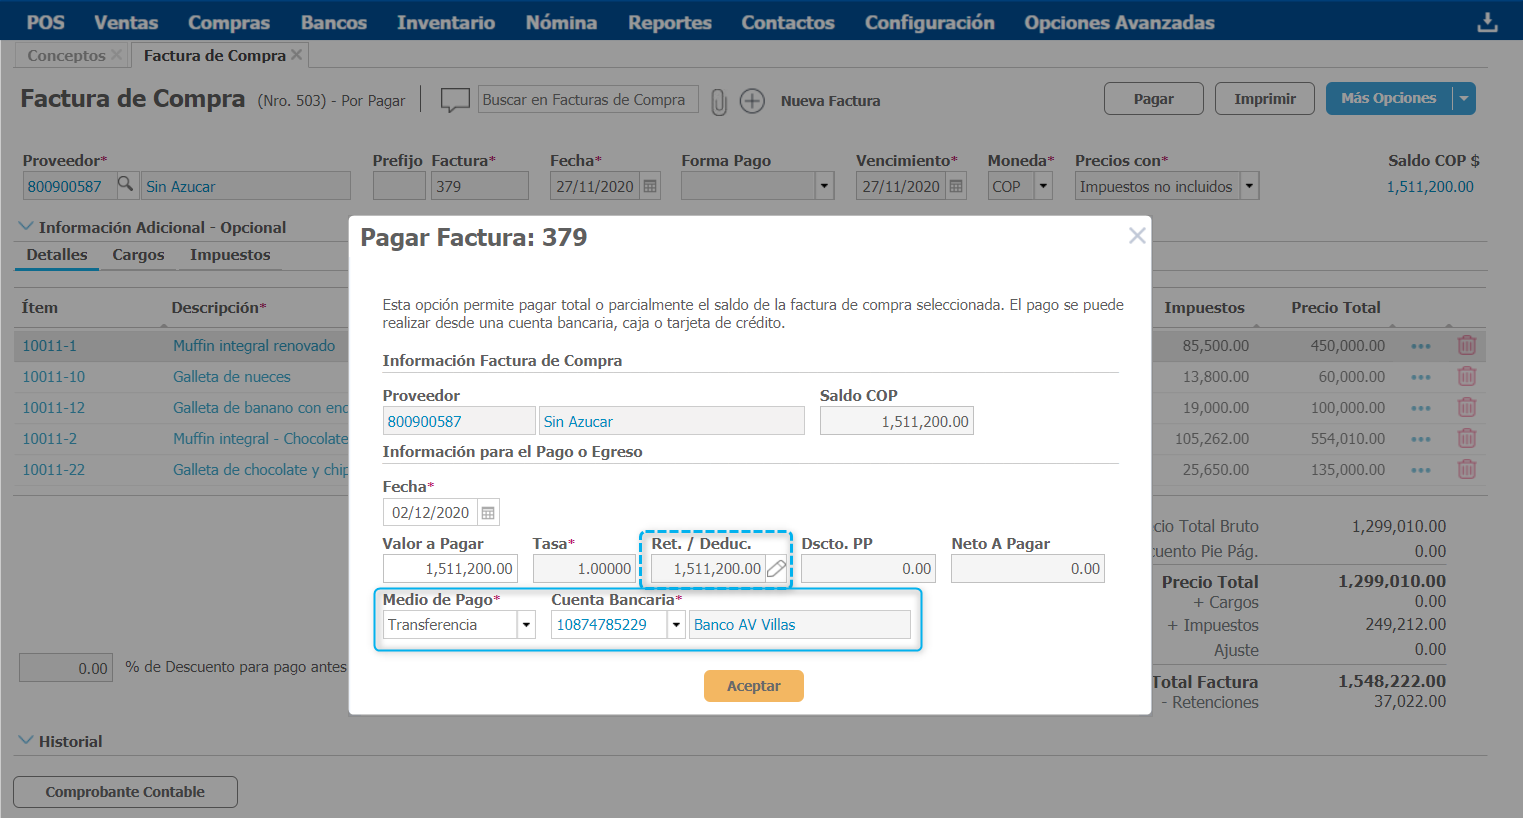The width and height of the screenshot is (1523, 818).
Task: Close the Conceptos tab
Action: click(x=117, y=55)
